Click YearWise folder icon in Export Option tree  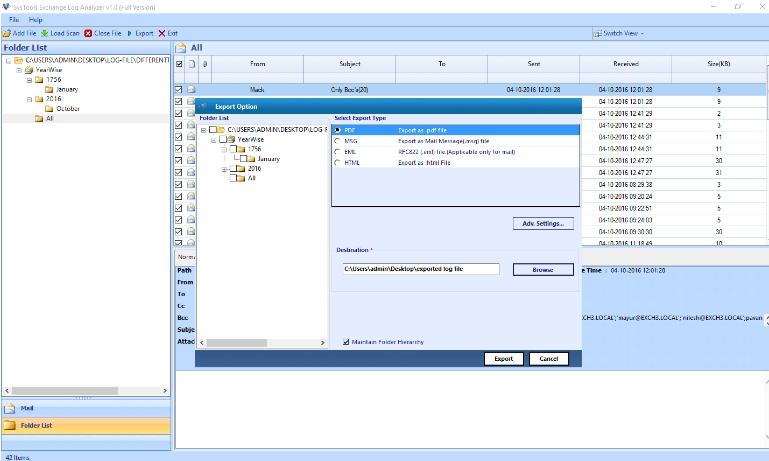pyautogui.click(x=231, y=139)
